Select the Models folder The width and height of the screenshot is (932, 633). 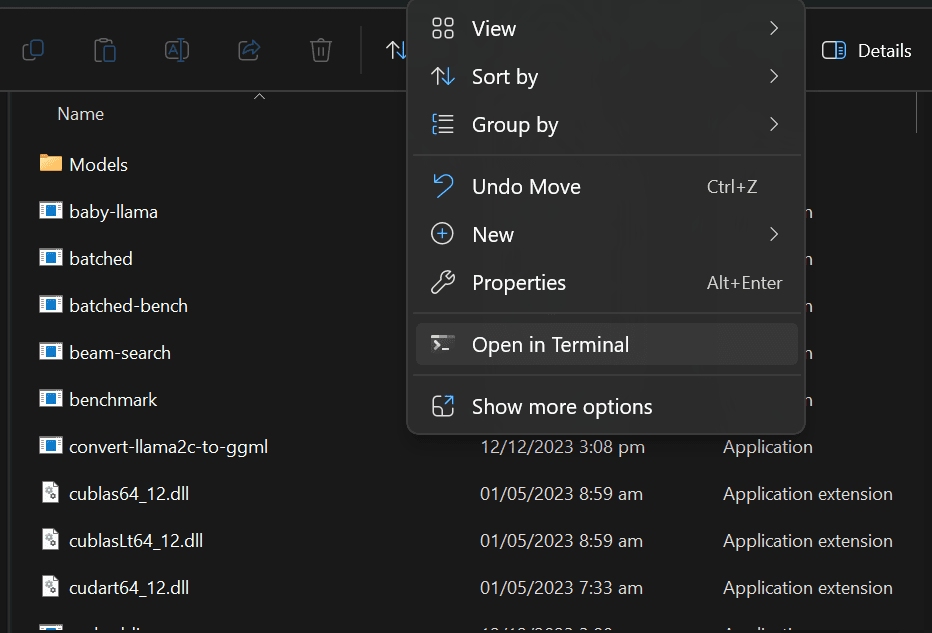(98, 165)
